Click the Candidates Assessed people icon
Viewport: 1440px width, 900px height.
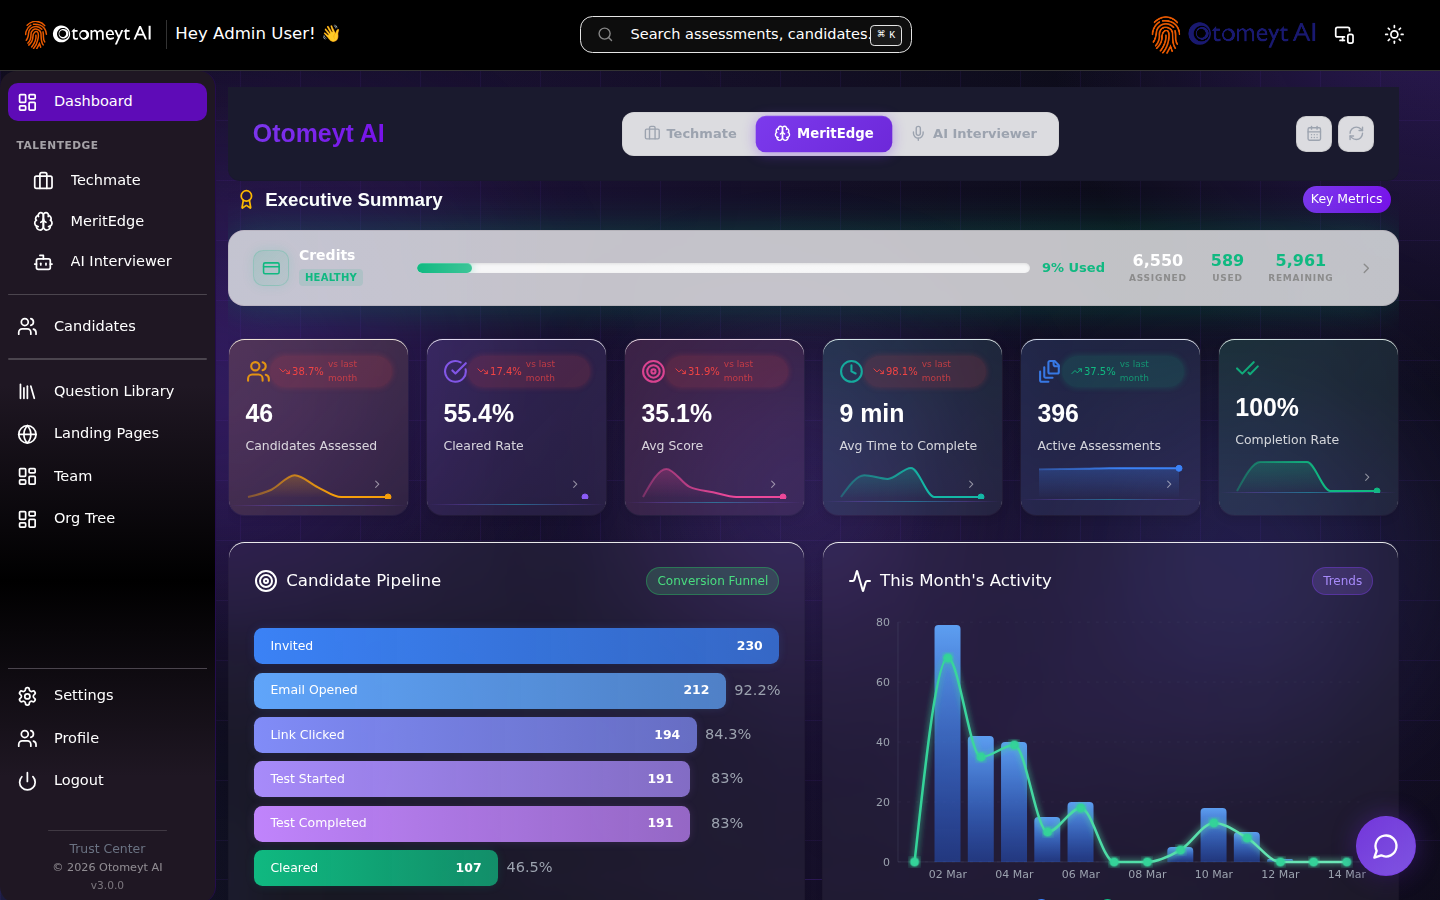pyautogui.click(x=258, y=371)
